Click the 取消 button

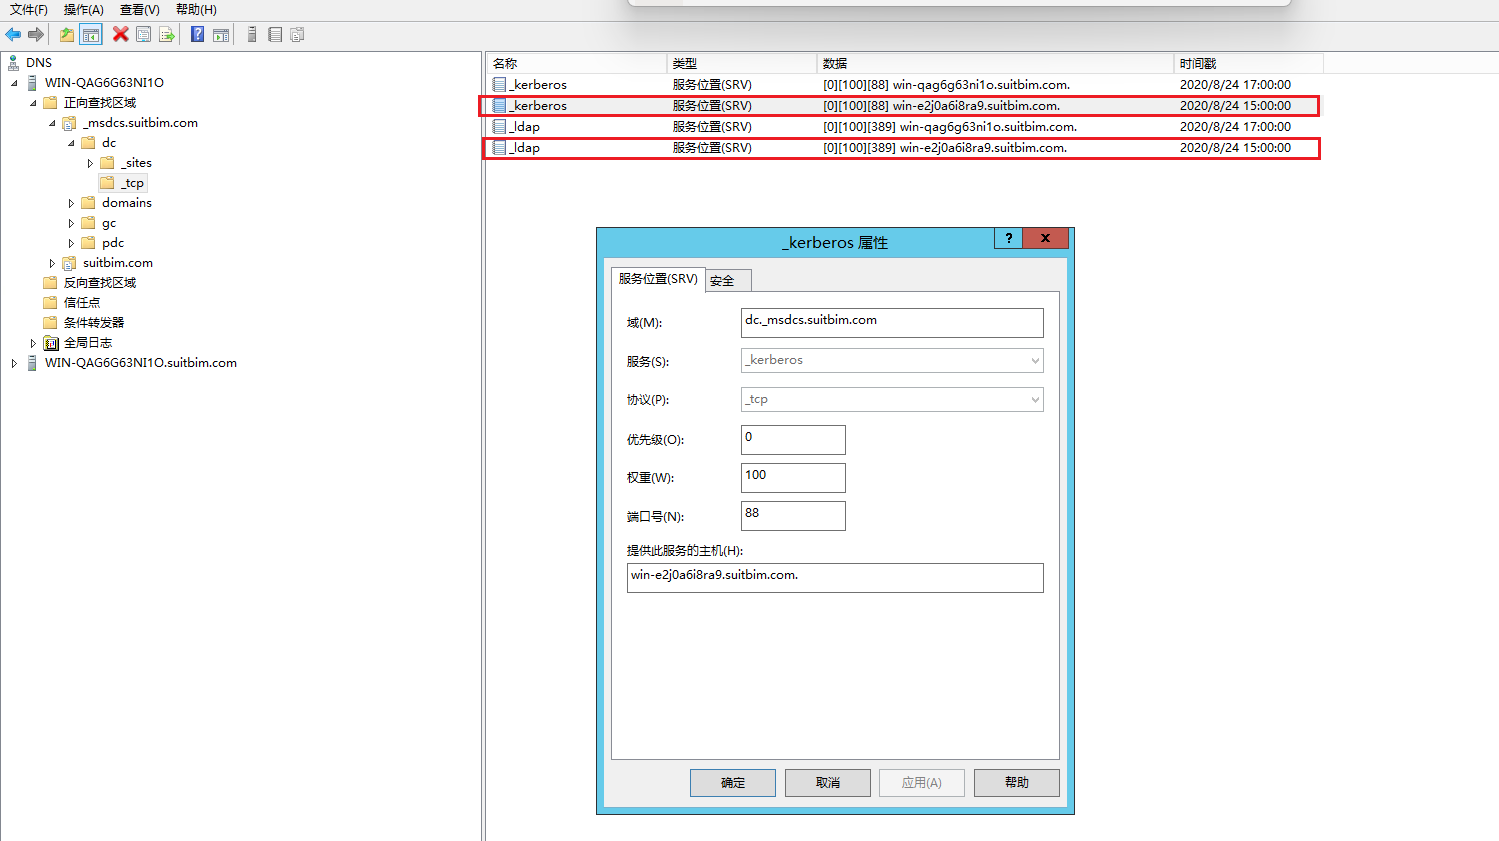point(827,783)
